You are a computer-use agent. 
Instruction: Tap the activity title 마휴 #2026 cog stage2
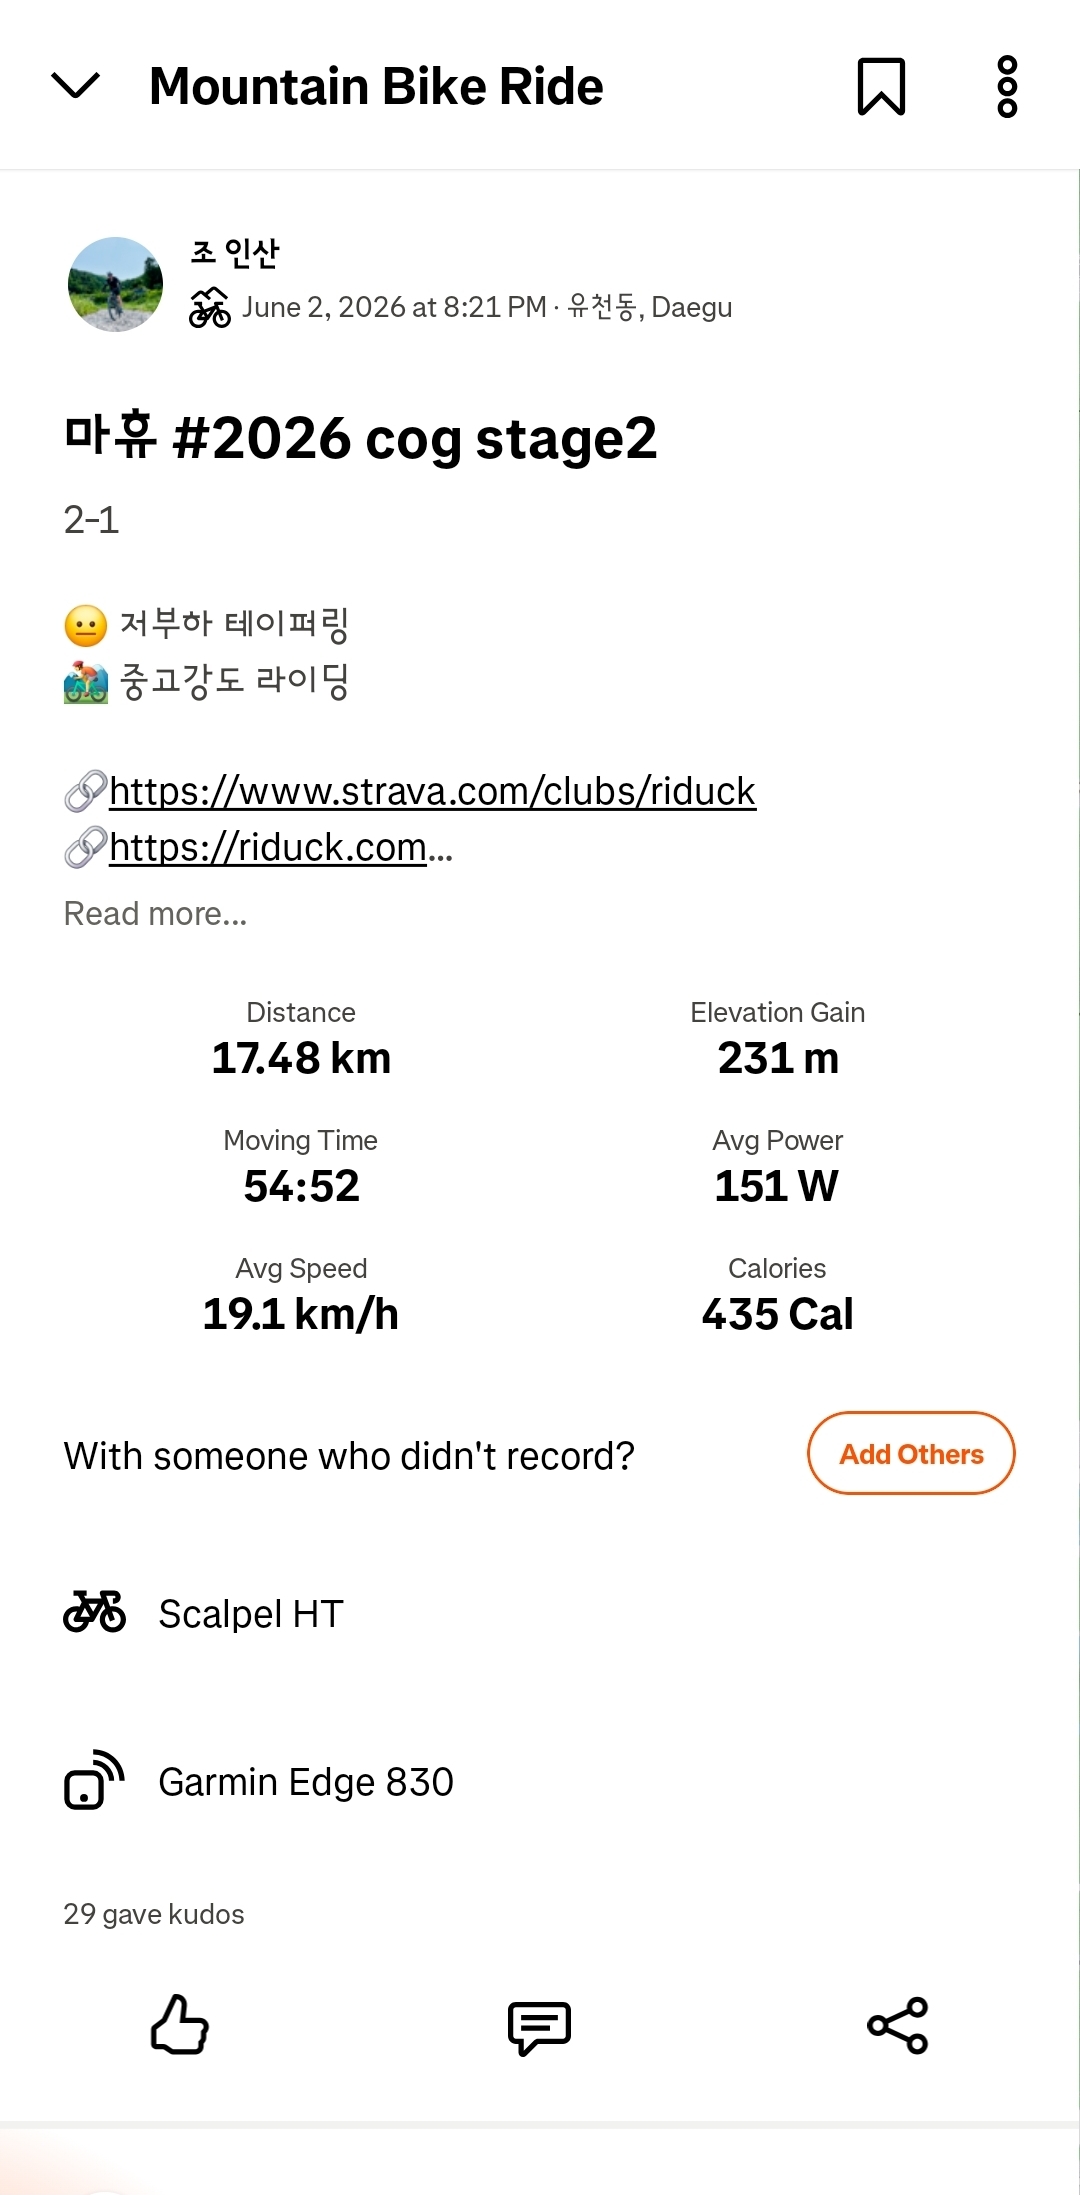point(360,438)
